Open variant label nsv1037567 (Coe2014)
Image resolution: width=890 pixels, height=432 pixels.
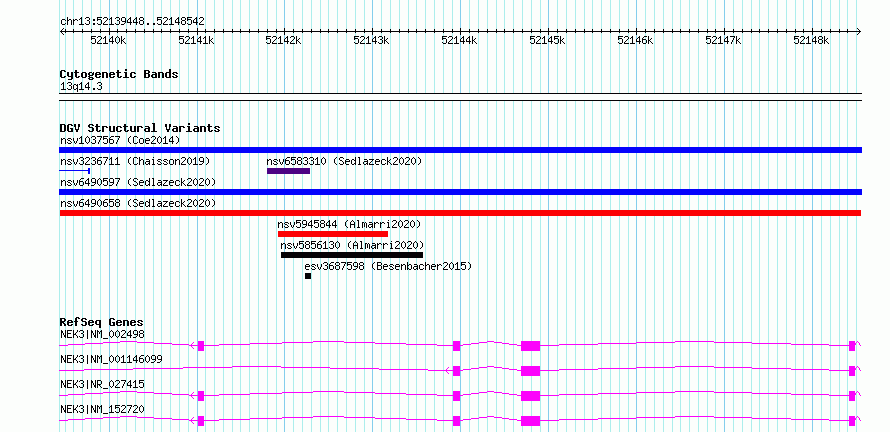[x=120, y=140]
